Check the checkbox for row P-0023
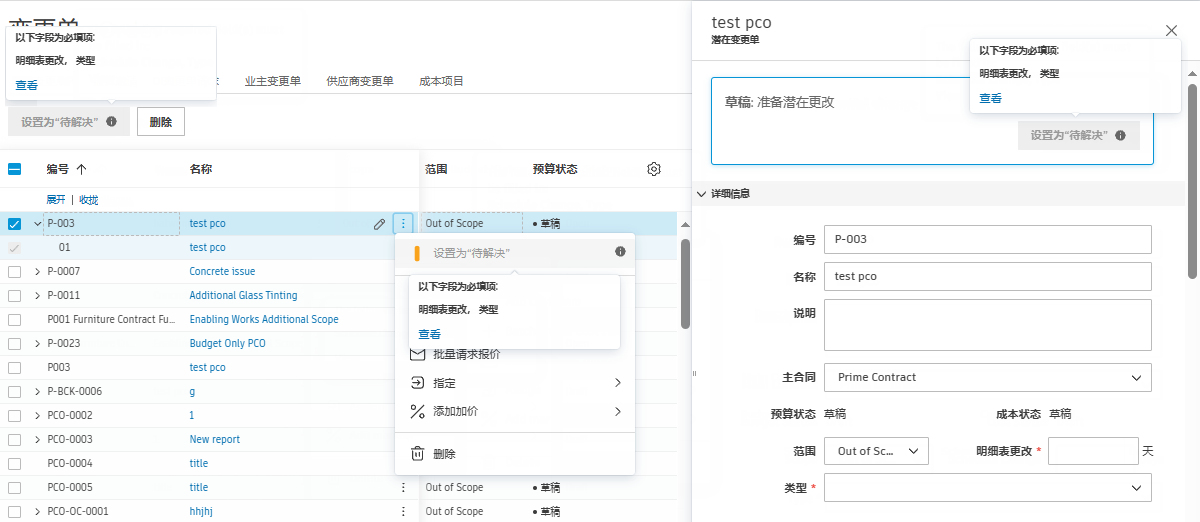This screenshot has width=1200, height=522. coord(15,344)
